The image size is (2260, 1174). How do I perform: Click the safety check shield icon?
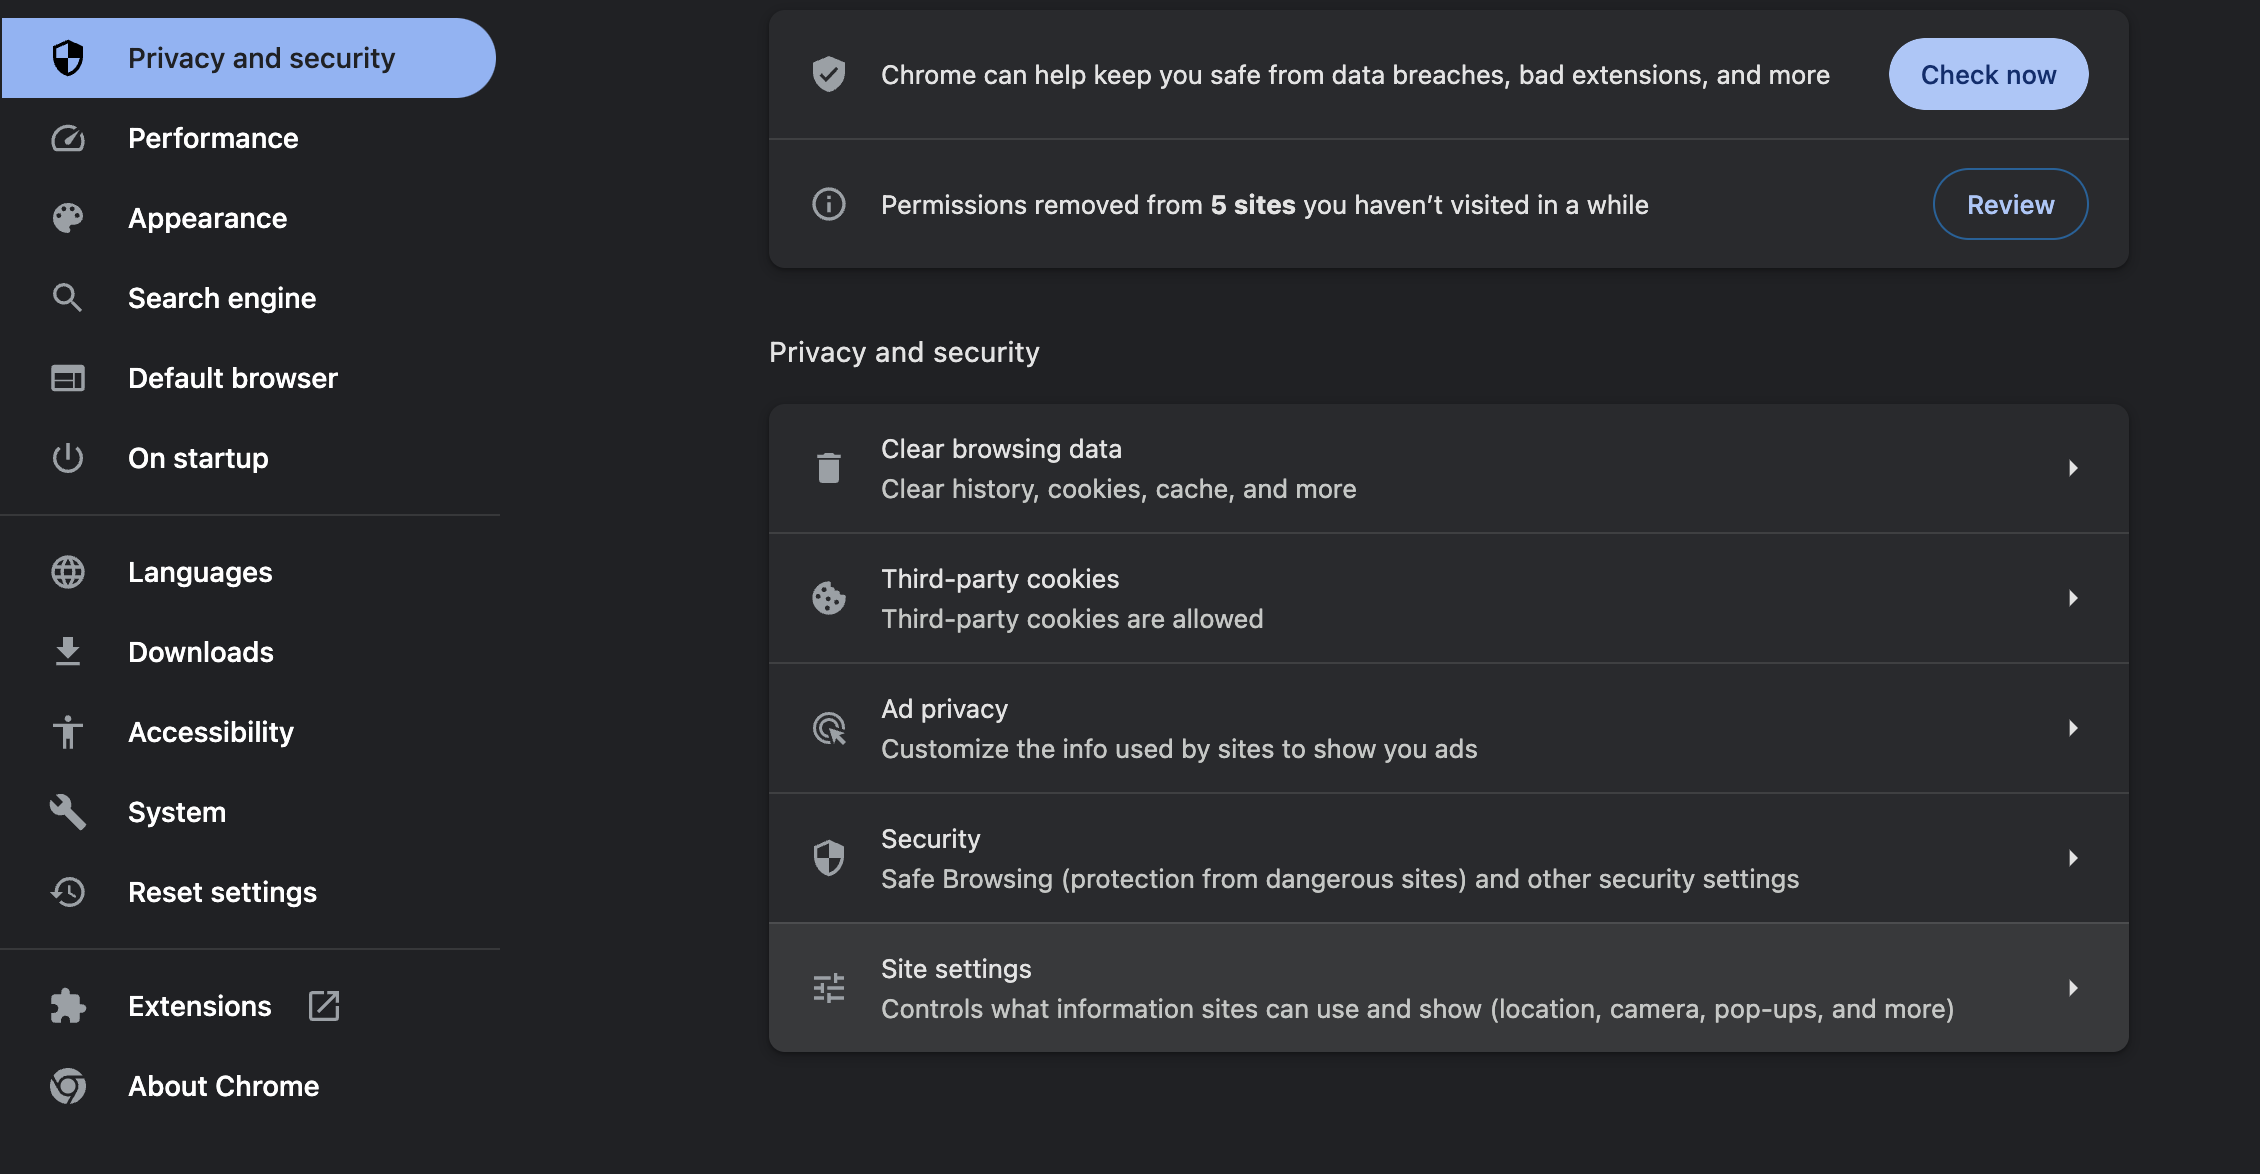click(829, 74)
